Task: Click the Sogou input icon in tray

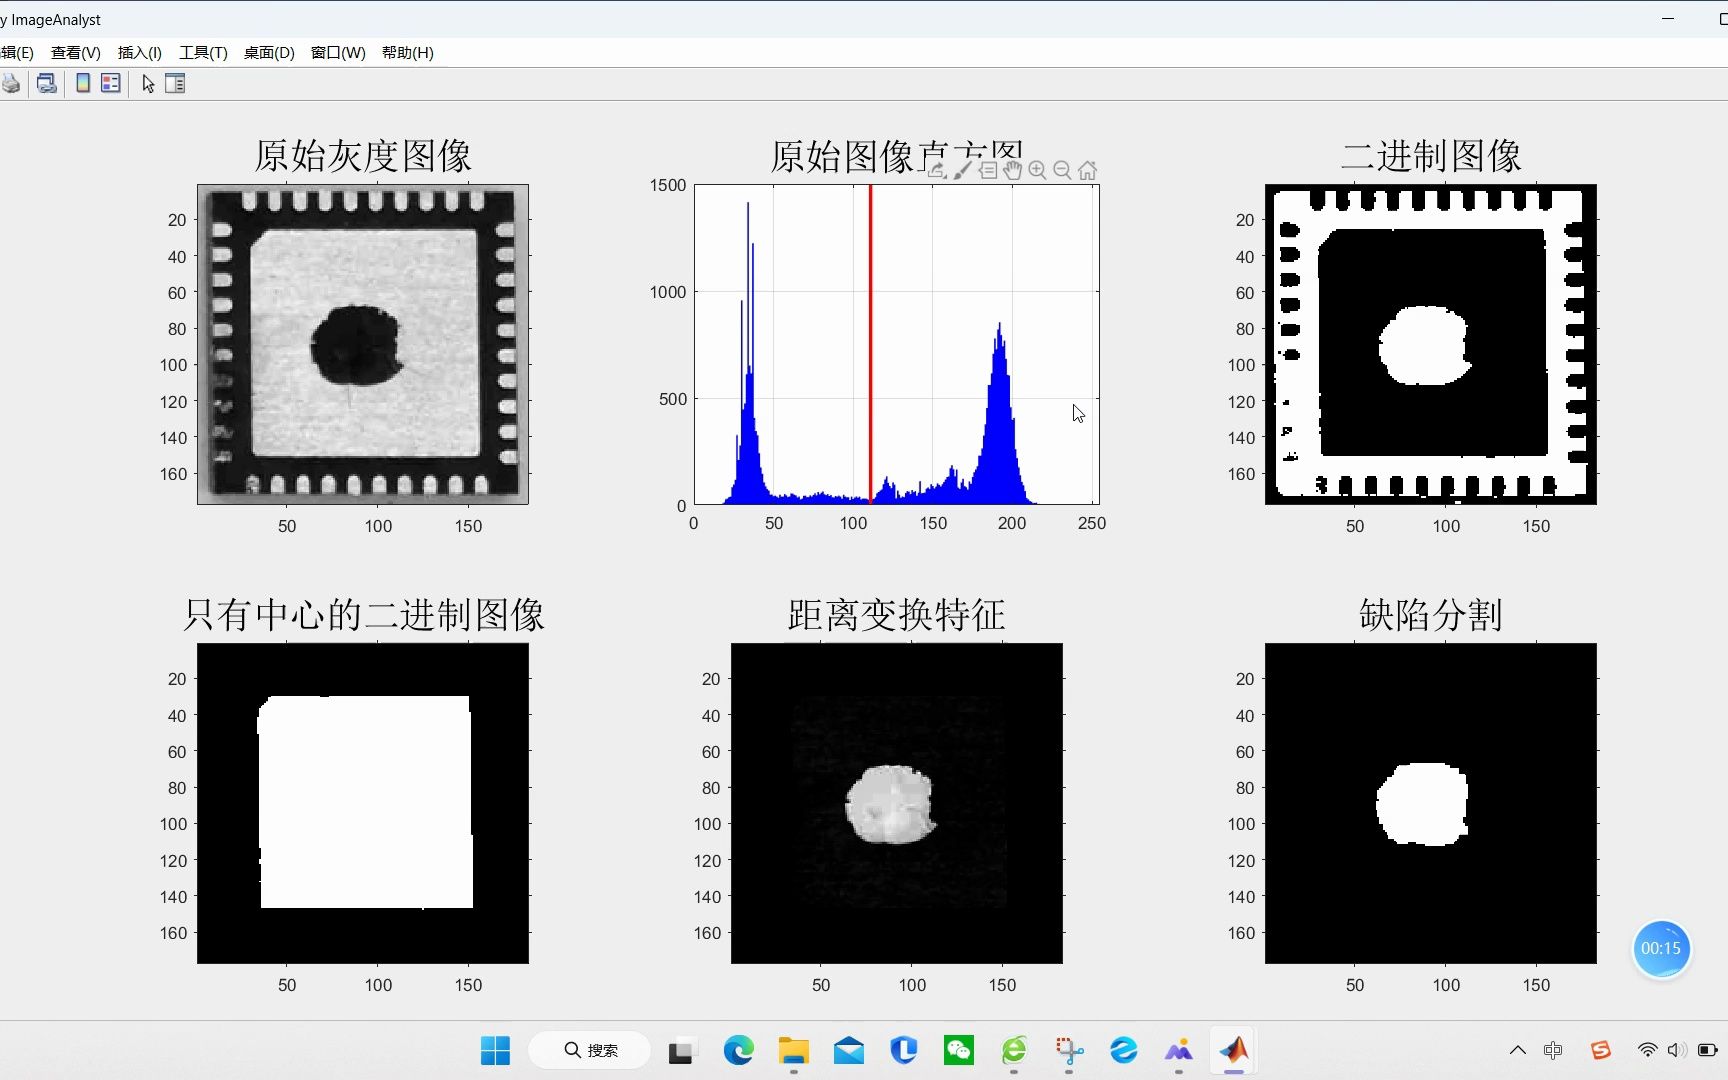Action: [x=1601, y=1050]
